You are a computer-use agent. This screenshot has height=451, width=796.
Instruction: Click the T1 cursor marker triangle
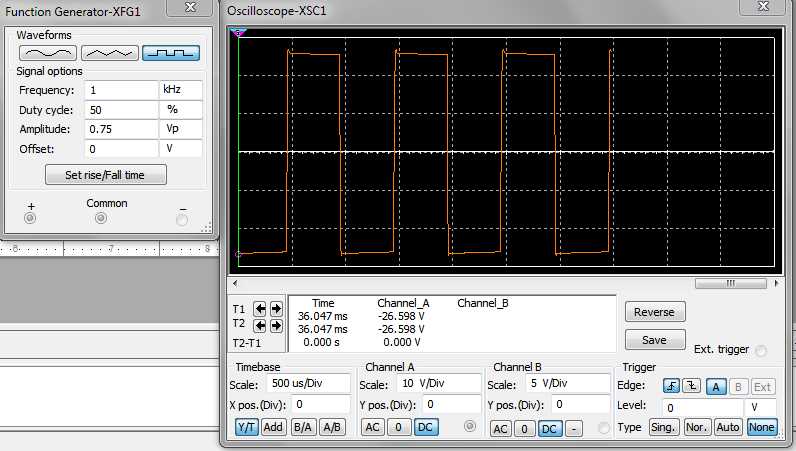pos(238,33)
